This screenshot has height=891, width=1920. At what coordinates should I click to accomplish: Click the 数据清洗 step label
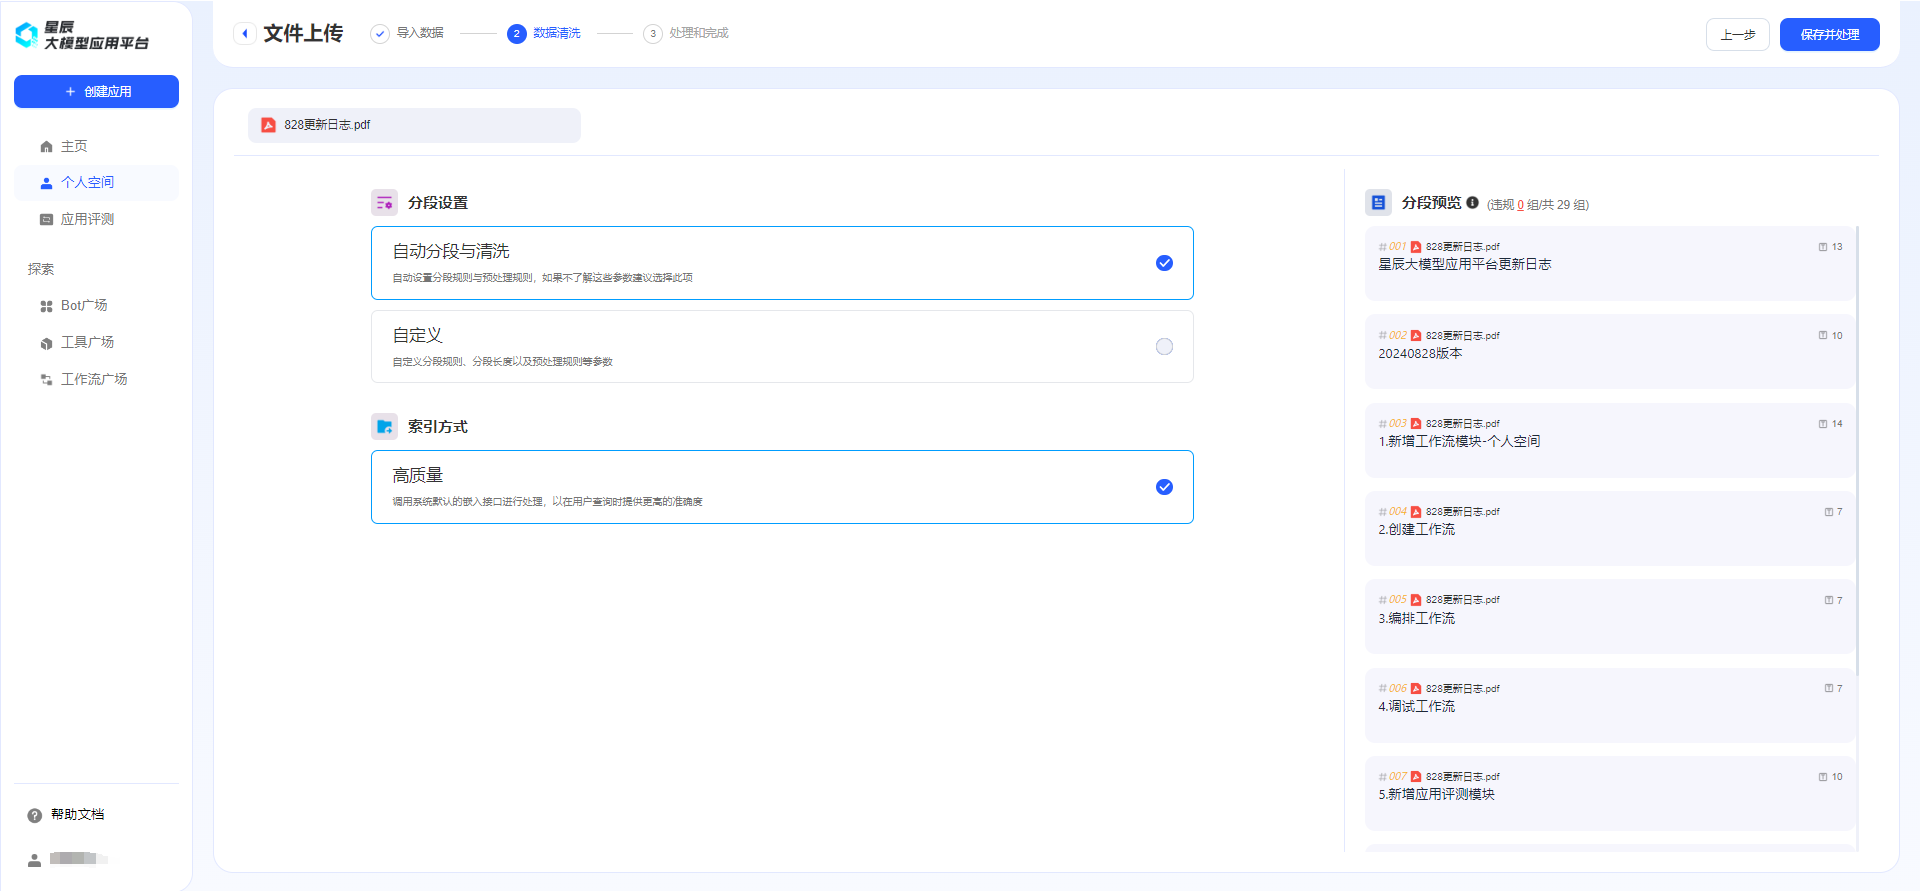557,34
